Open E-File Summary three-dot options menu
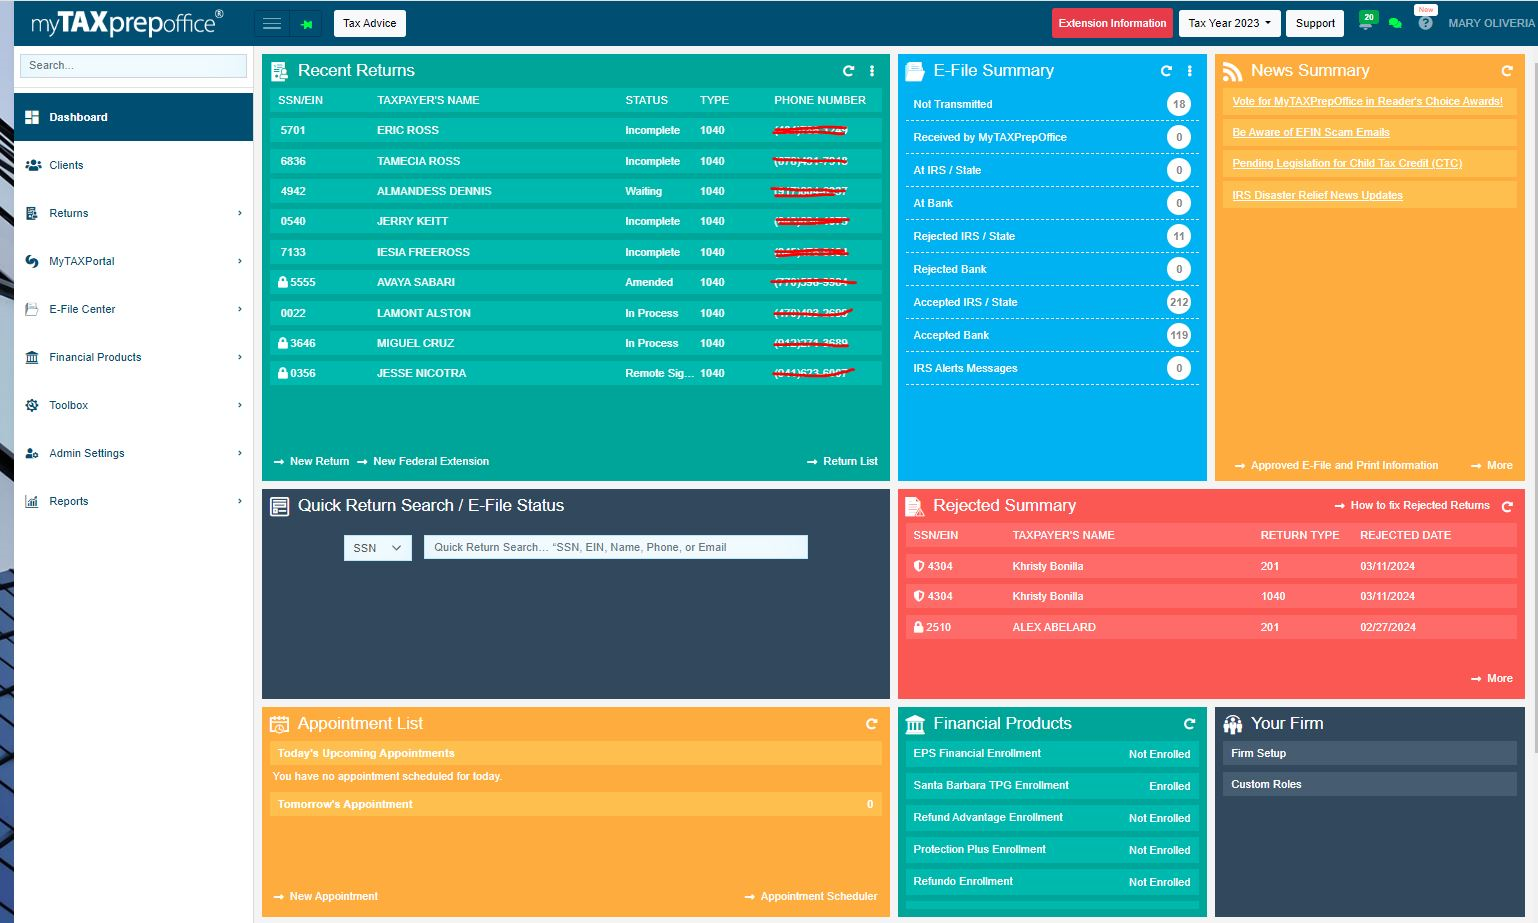 (x=1189, y=71)
